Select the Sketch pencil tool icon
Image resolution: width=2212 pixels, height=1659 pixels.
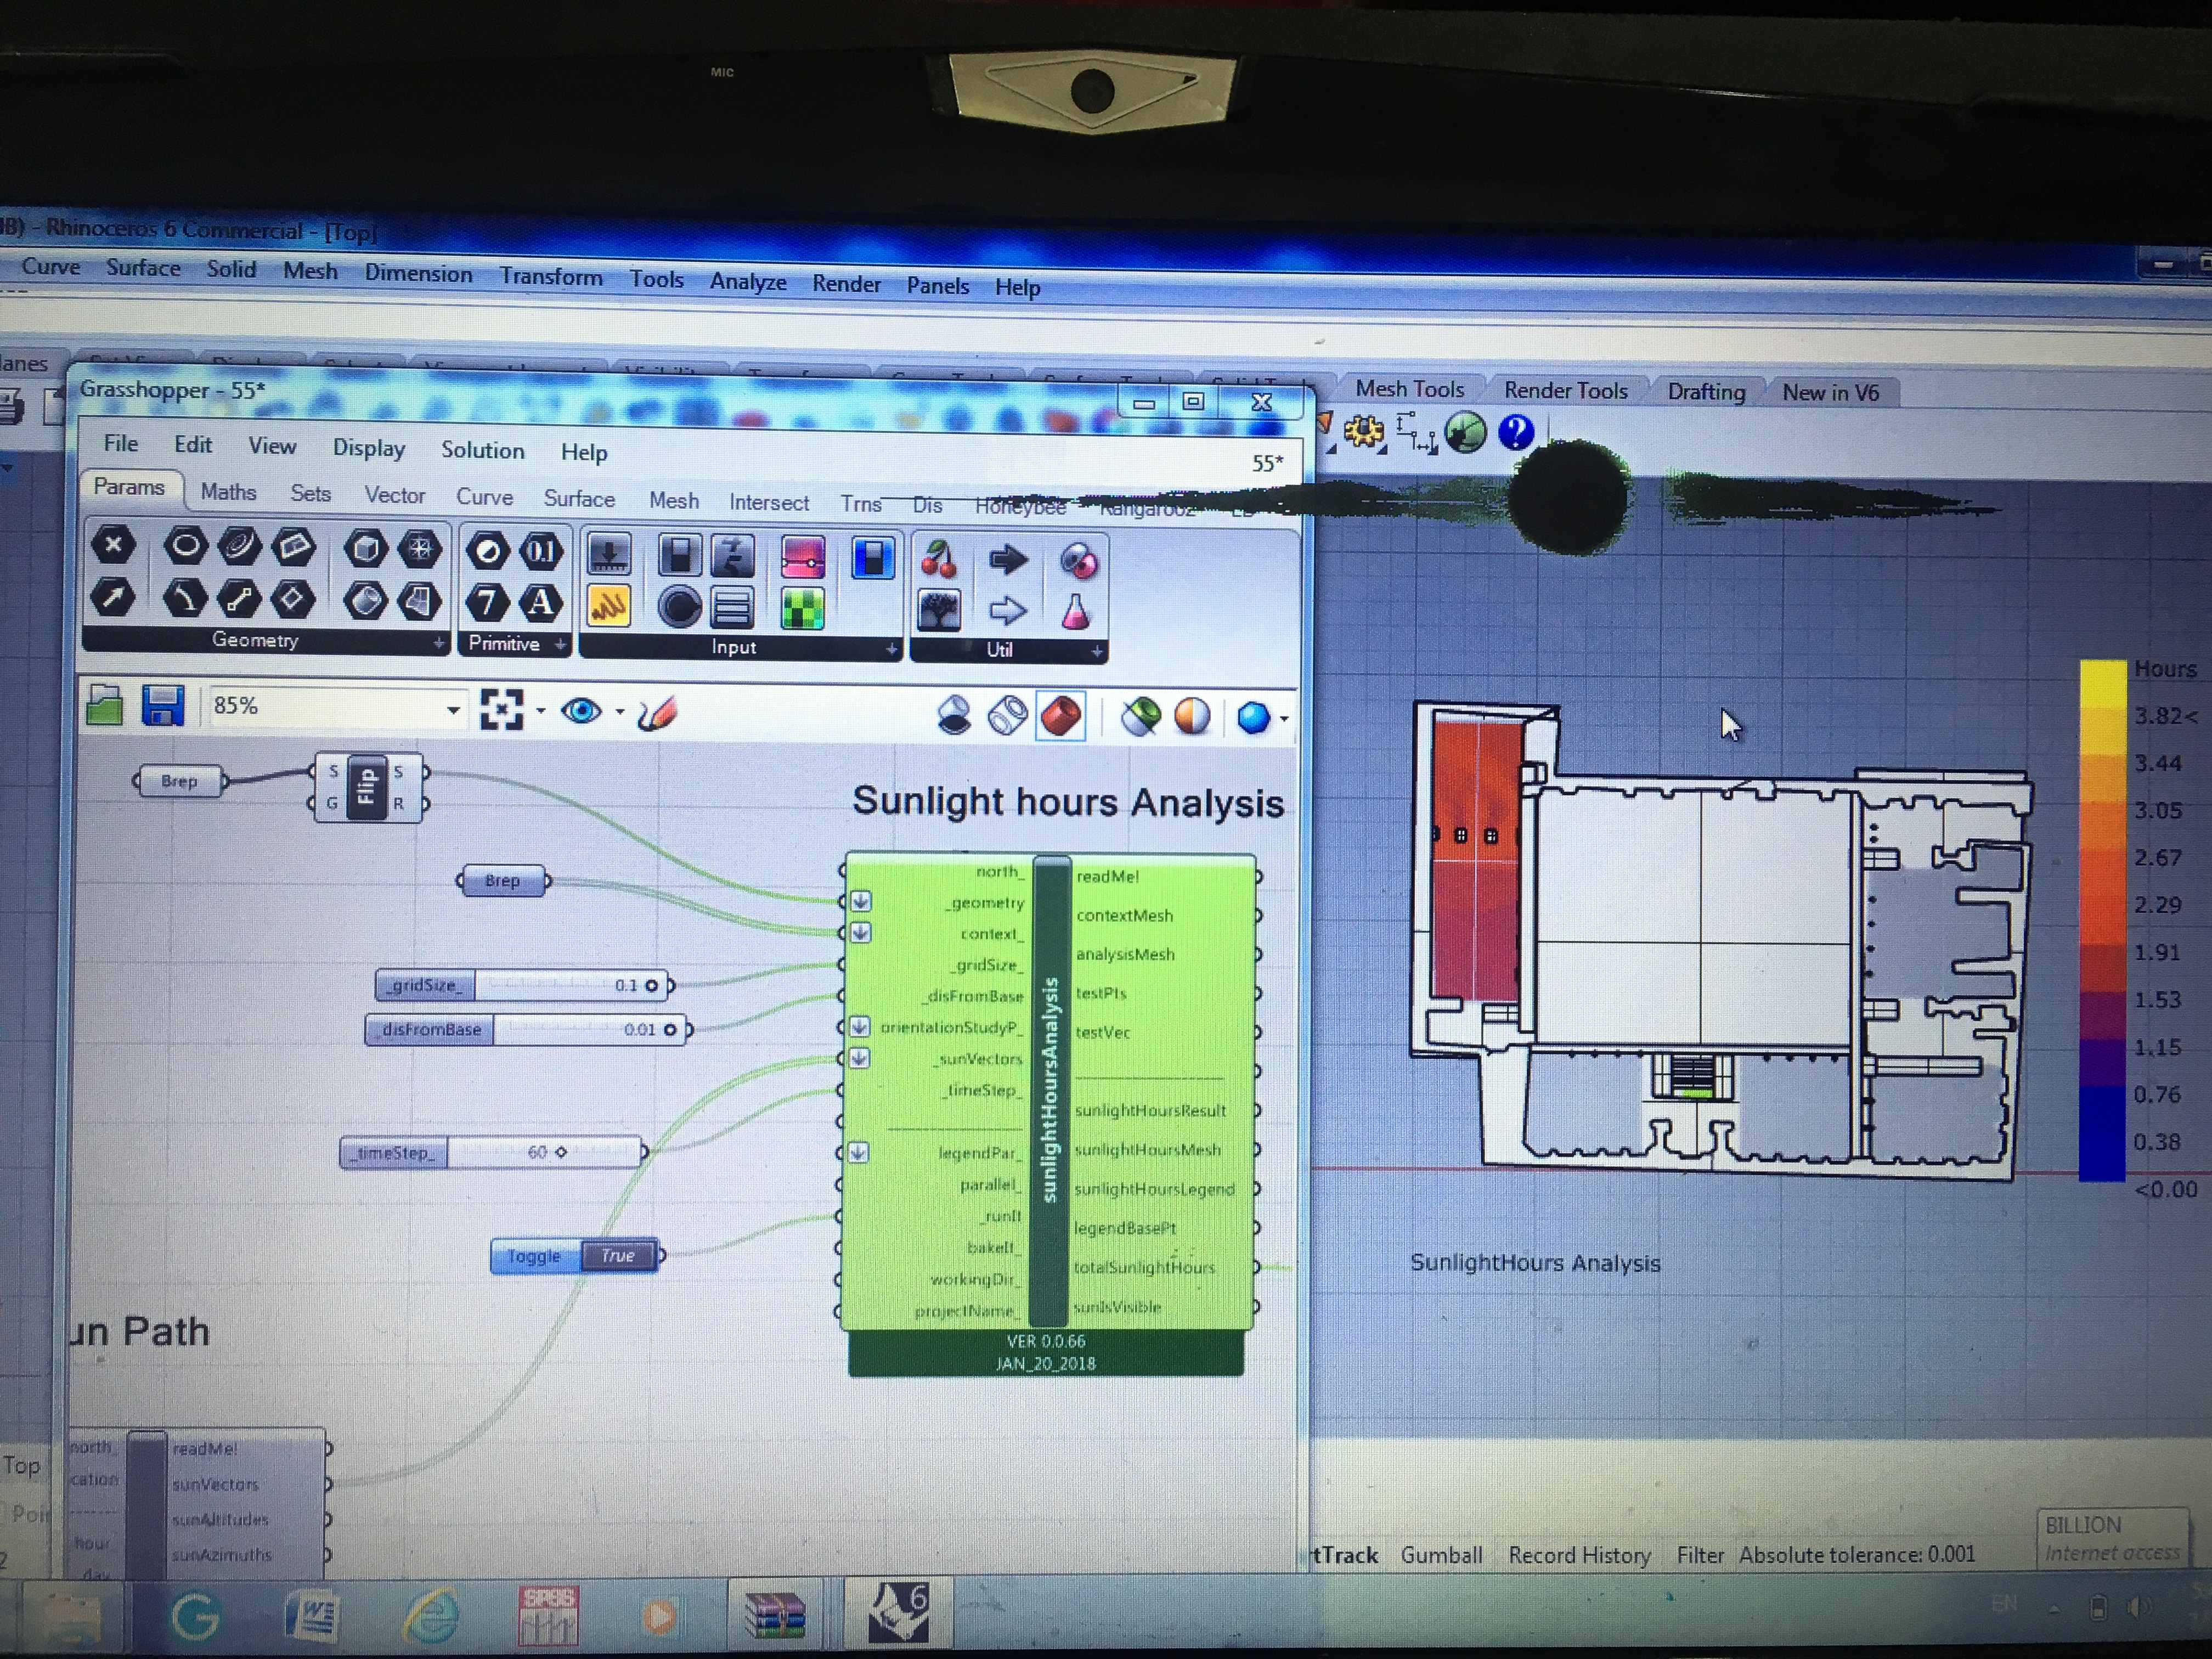tap(657, 713)
